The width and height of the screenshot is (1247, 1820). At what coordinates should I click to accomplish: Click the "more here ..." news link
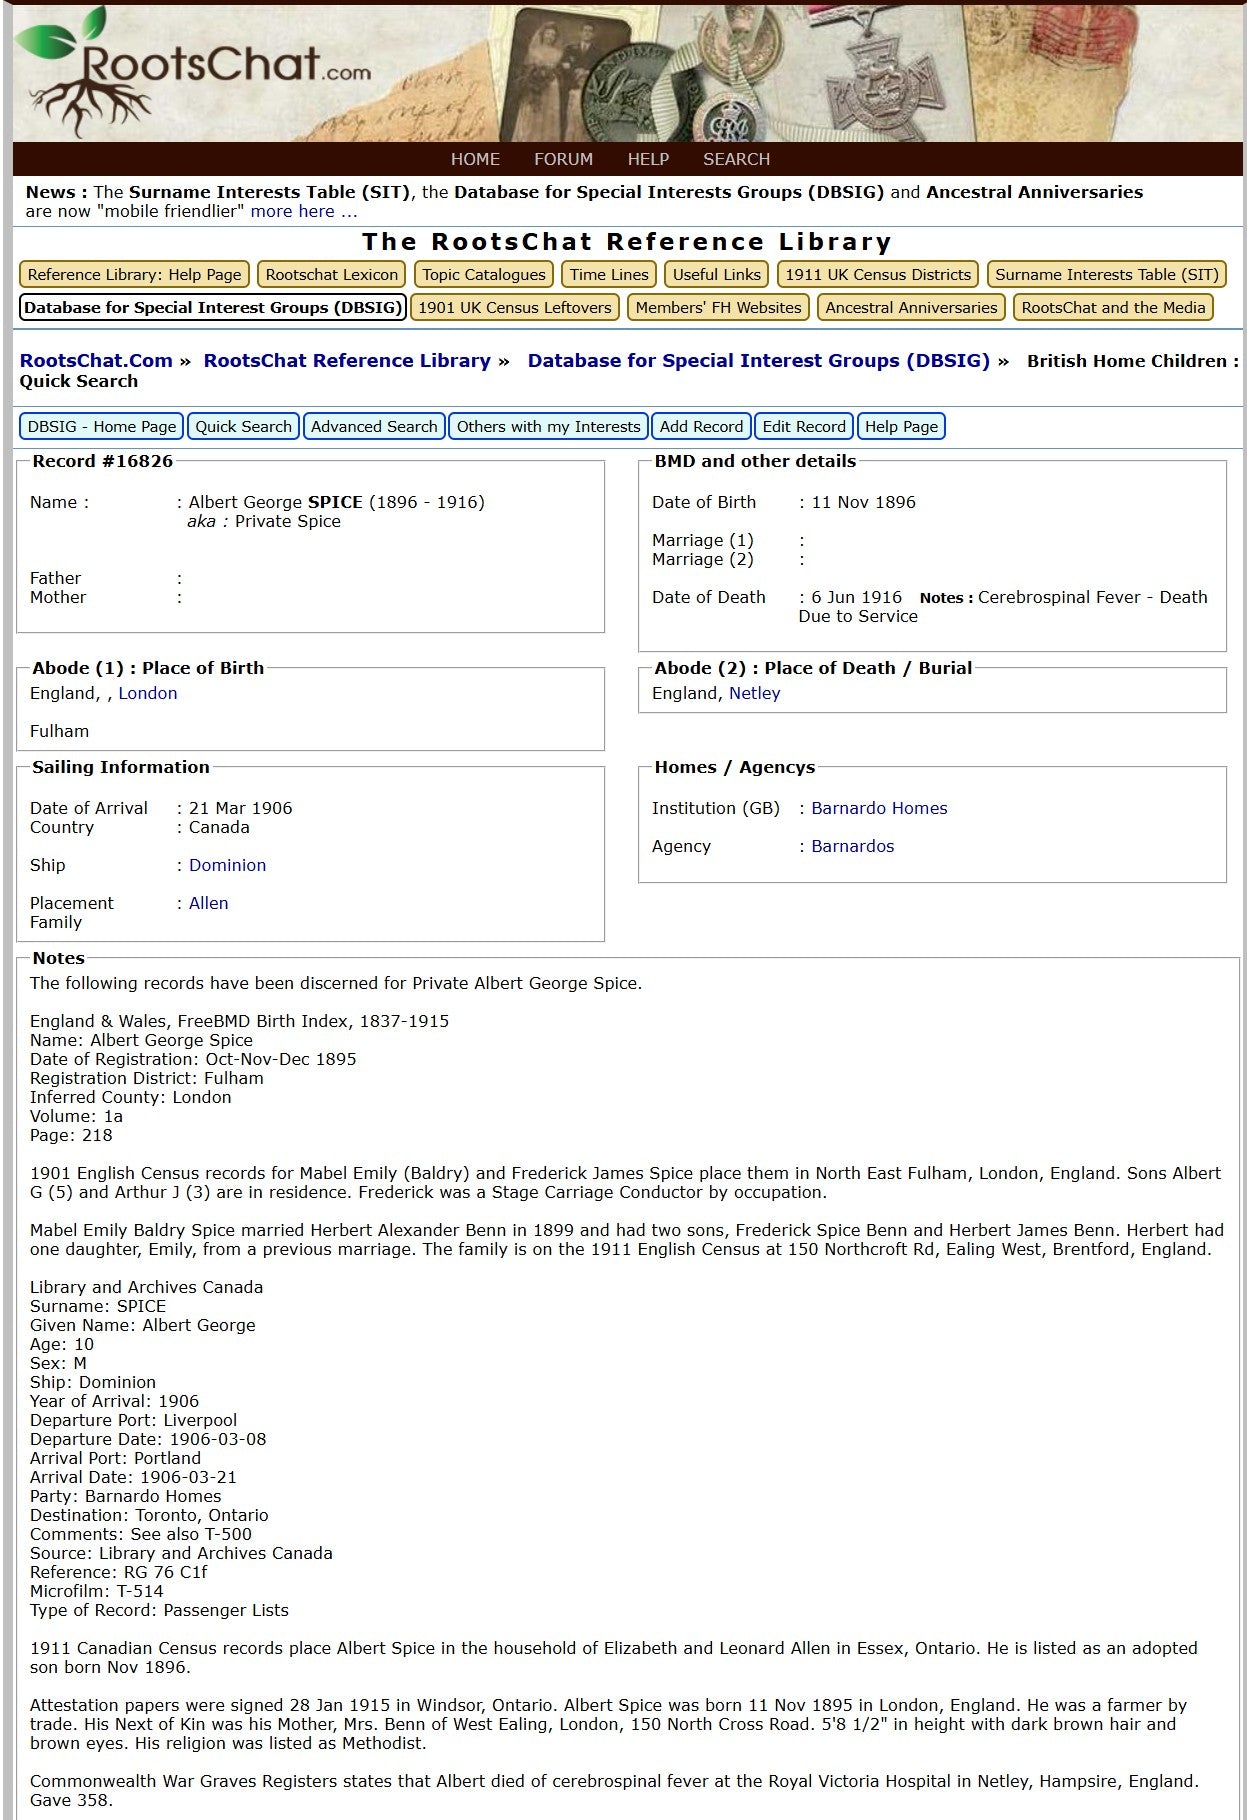pos(303,211)
